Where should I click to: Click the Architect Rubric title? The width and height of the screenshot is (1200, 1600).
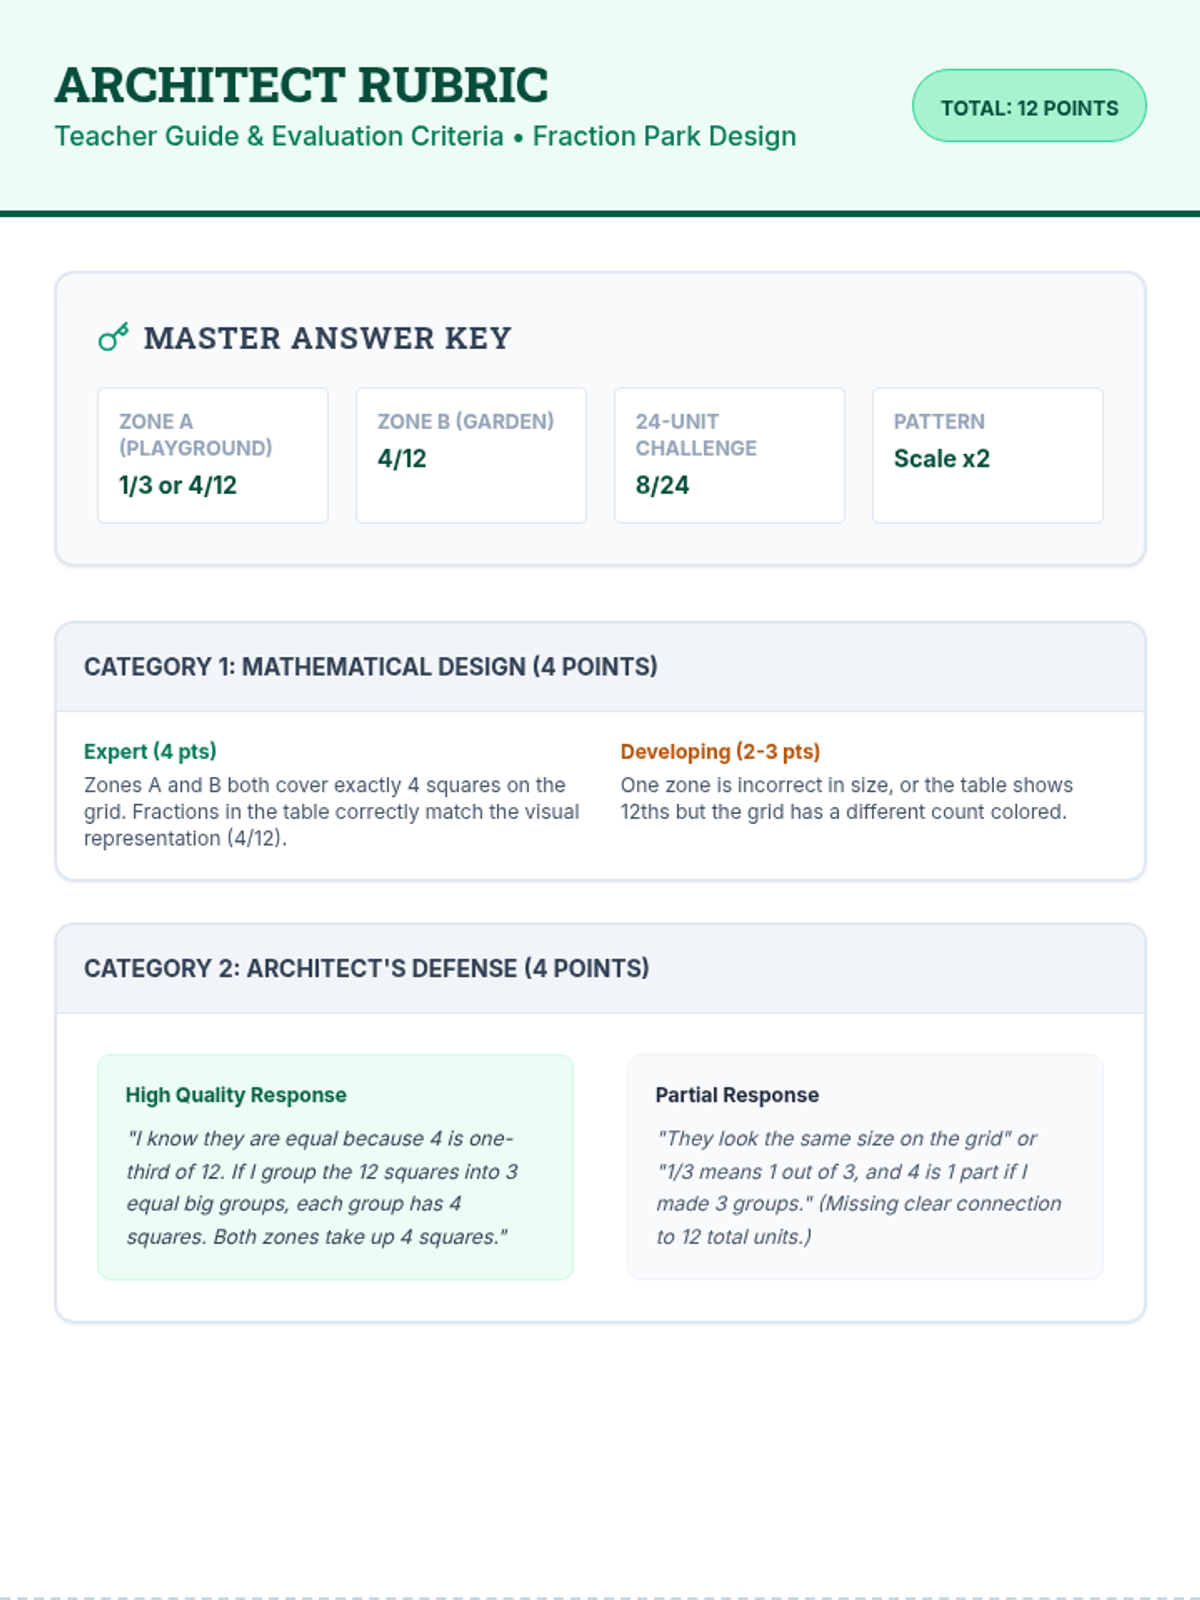[301, 85]
